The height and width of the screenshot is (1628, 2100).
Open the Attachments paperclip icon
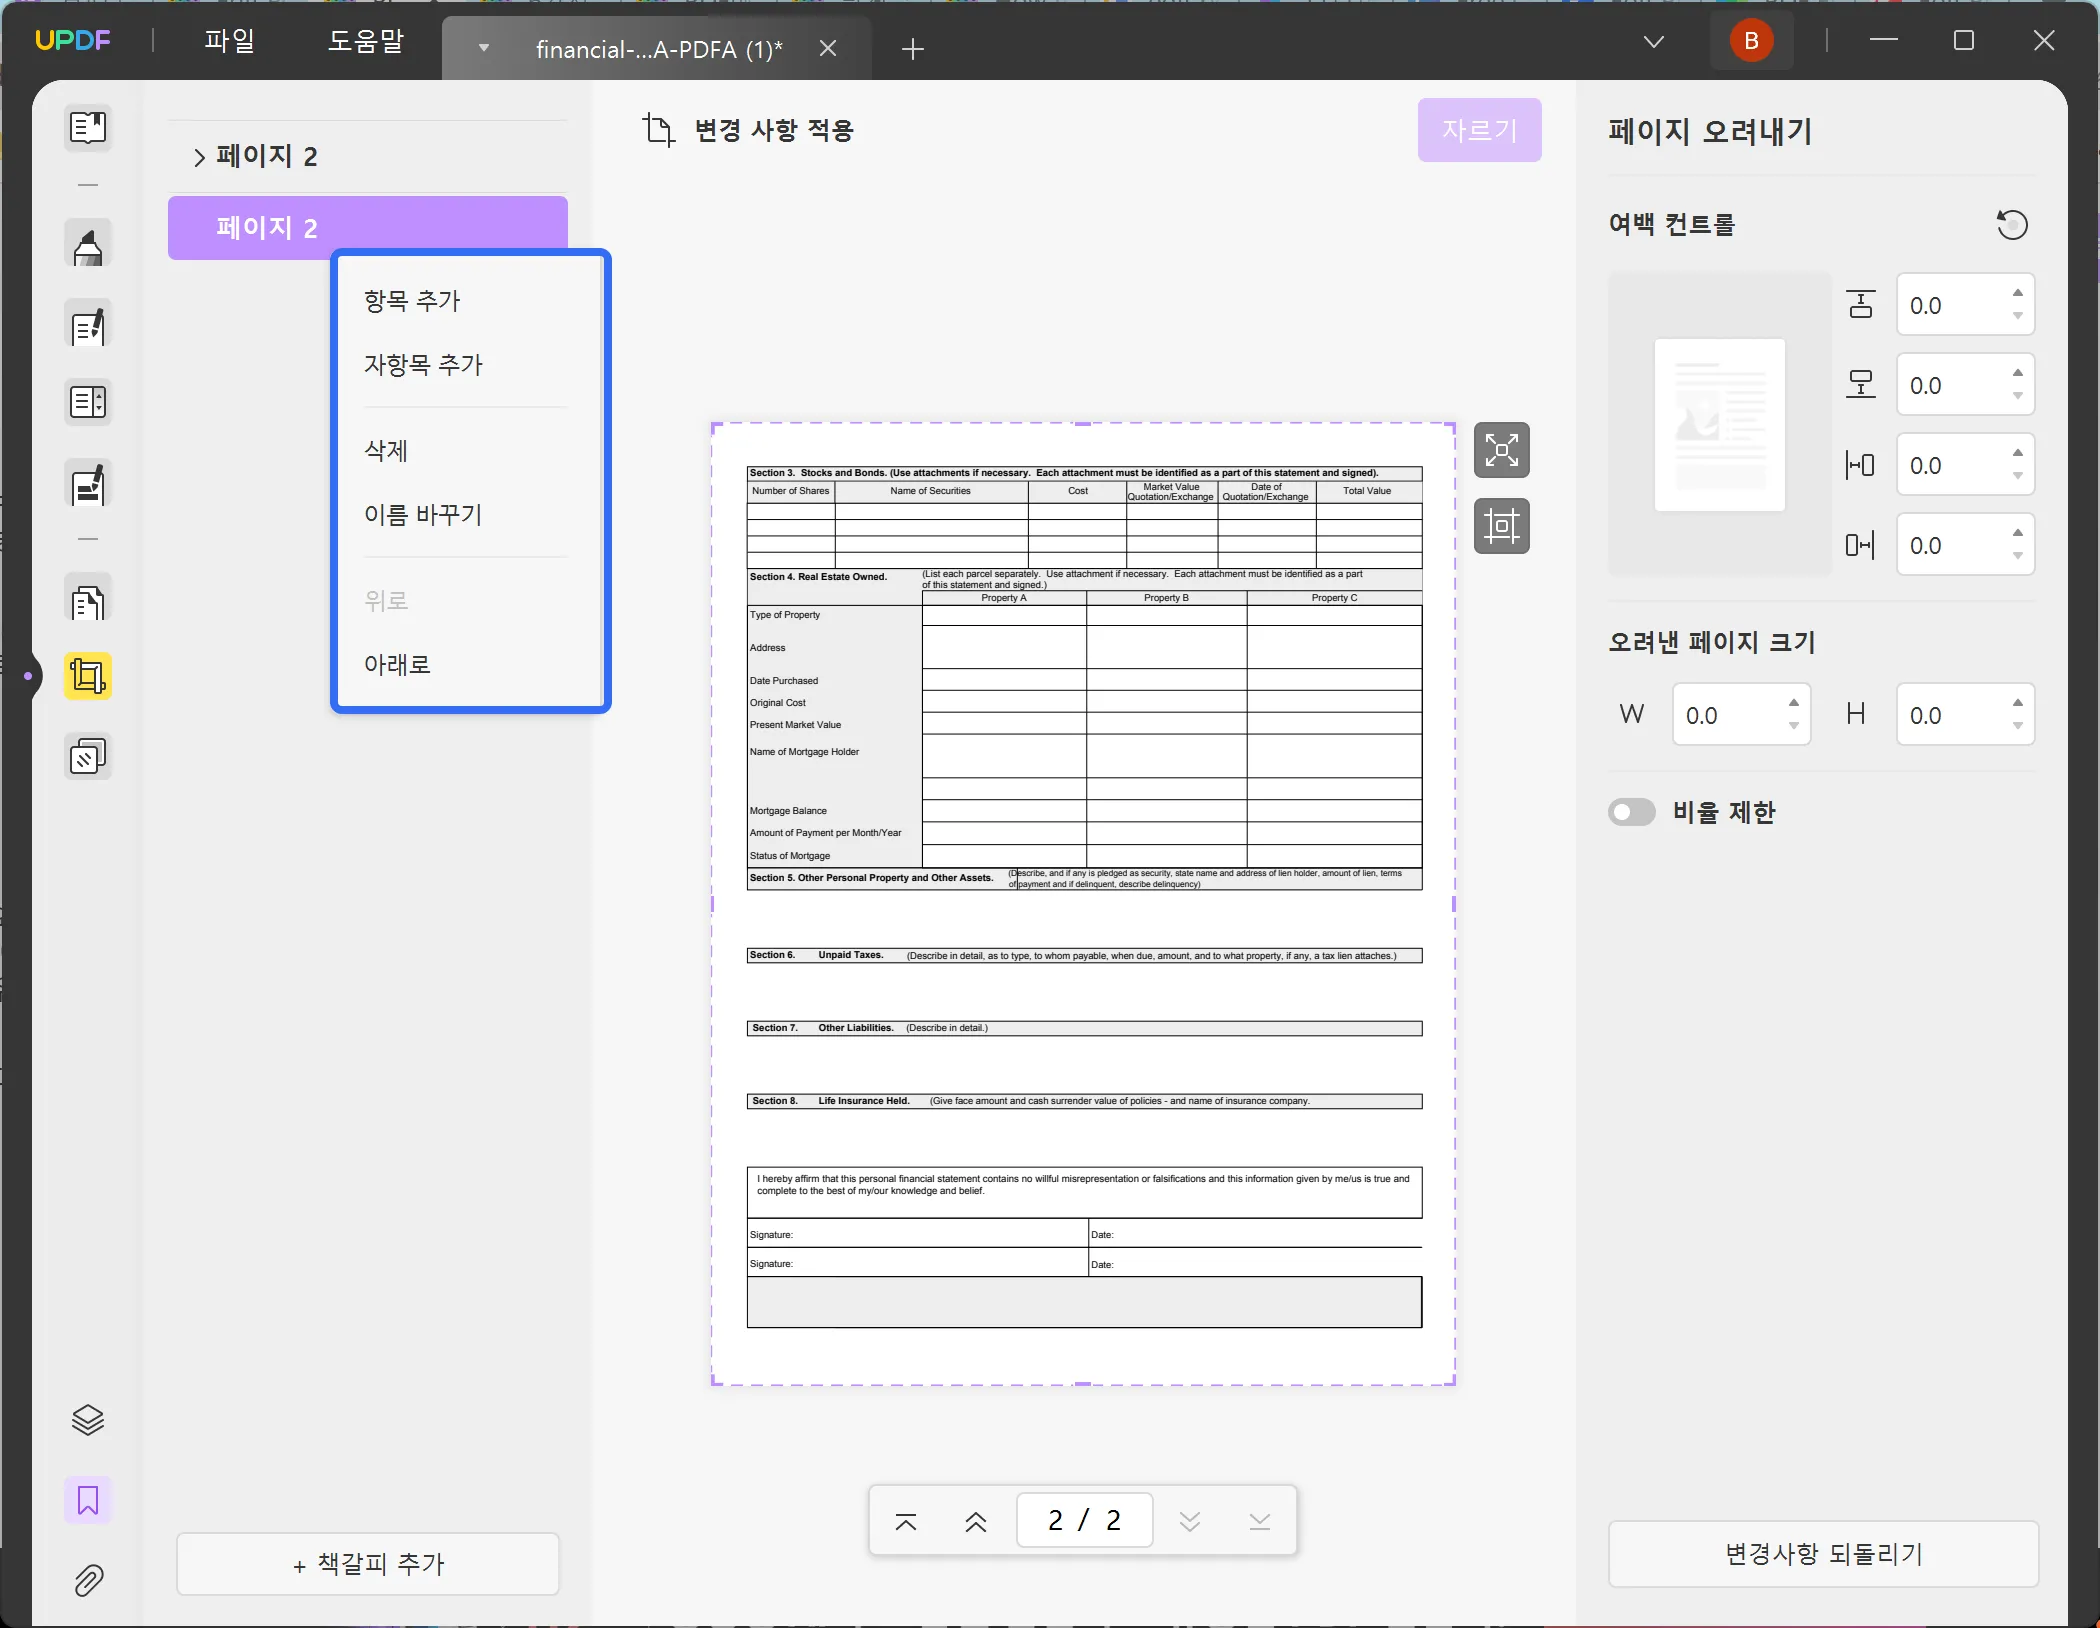pyautogui.click(x=88, y=1580)
